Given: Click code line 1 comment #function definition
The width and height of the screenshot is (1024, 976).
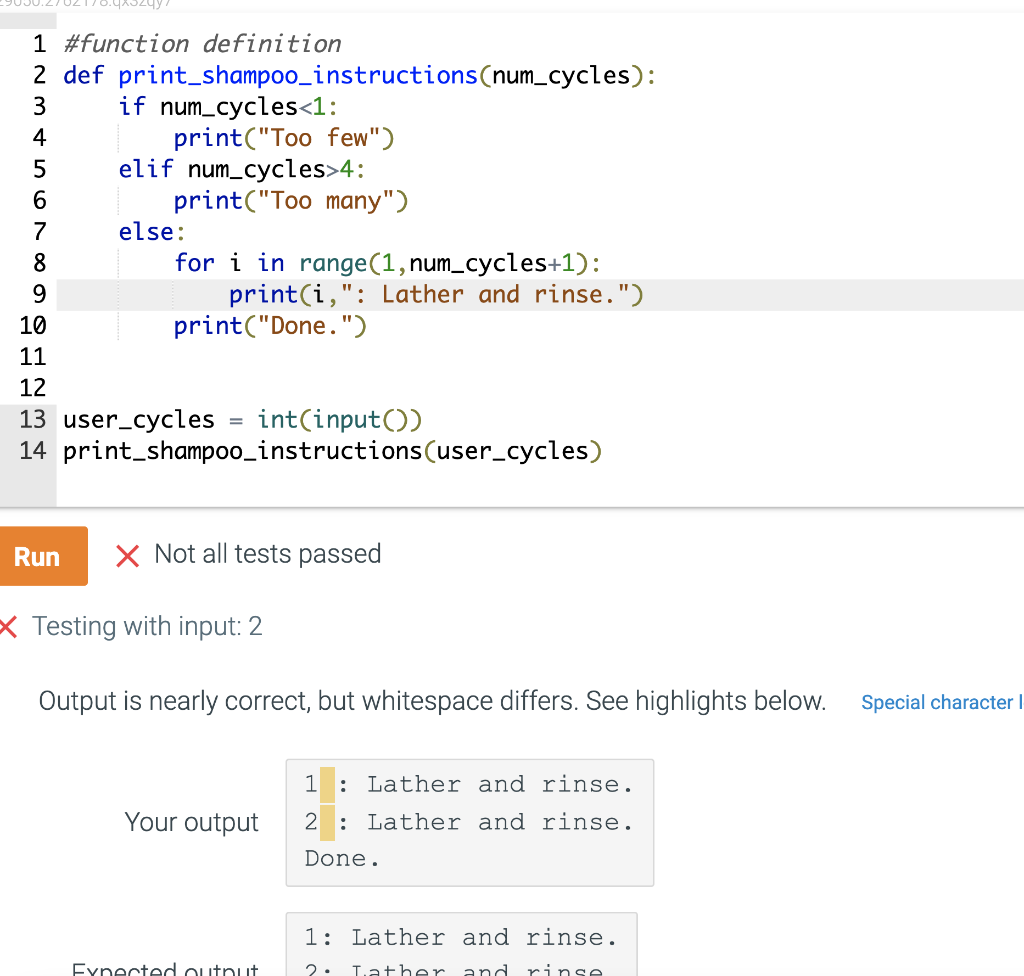Looking at the screenshot, I should (202, 44).
